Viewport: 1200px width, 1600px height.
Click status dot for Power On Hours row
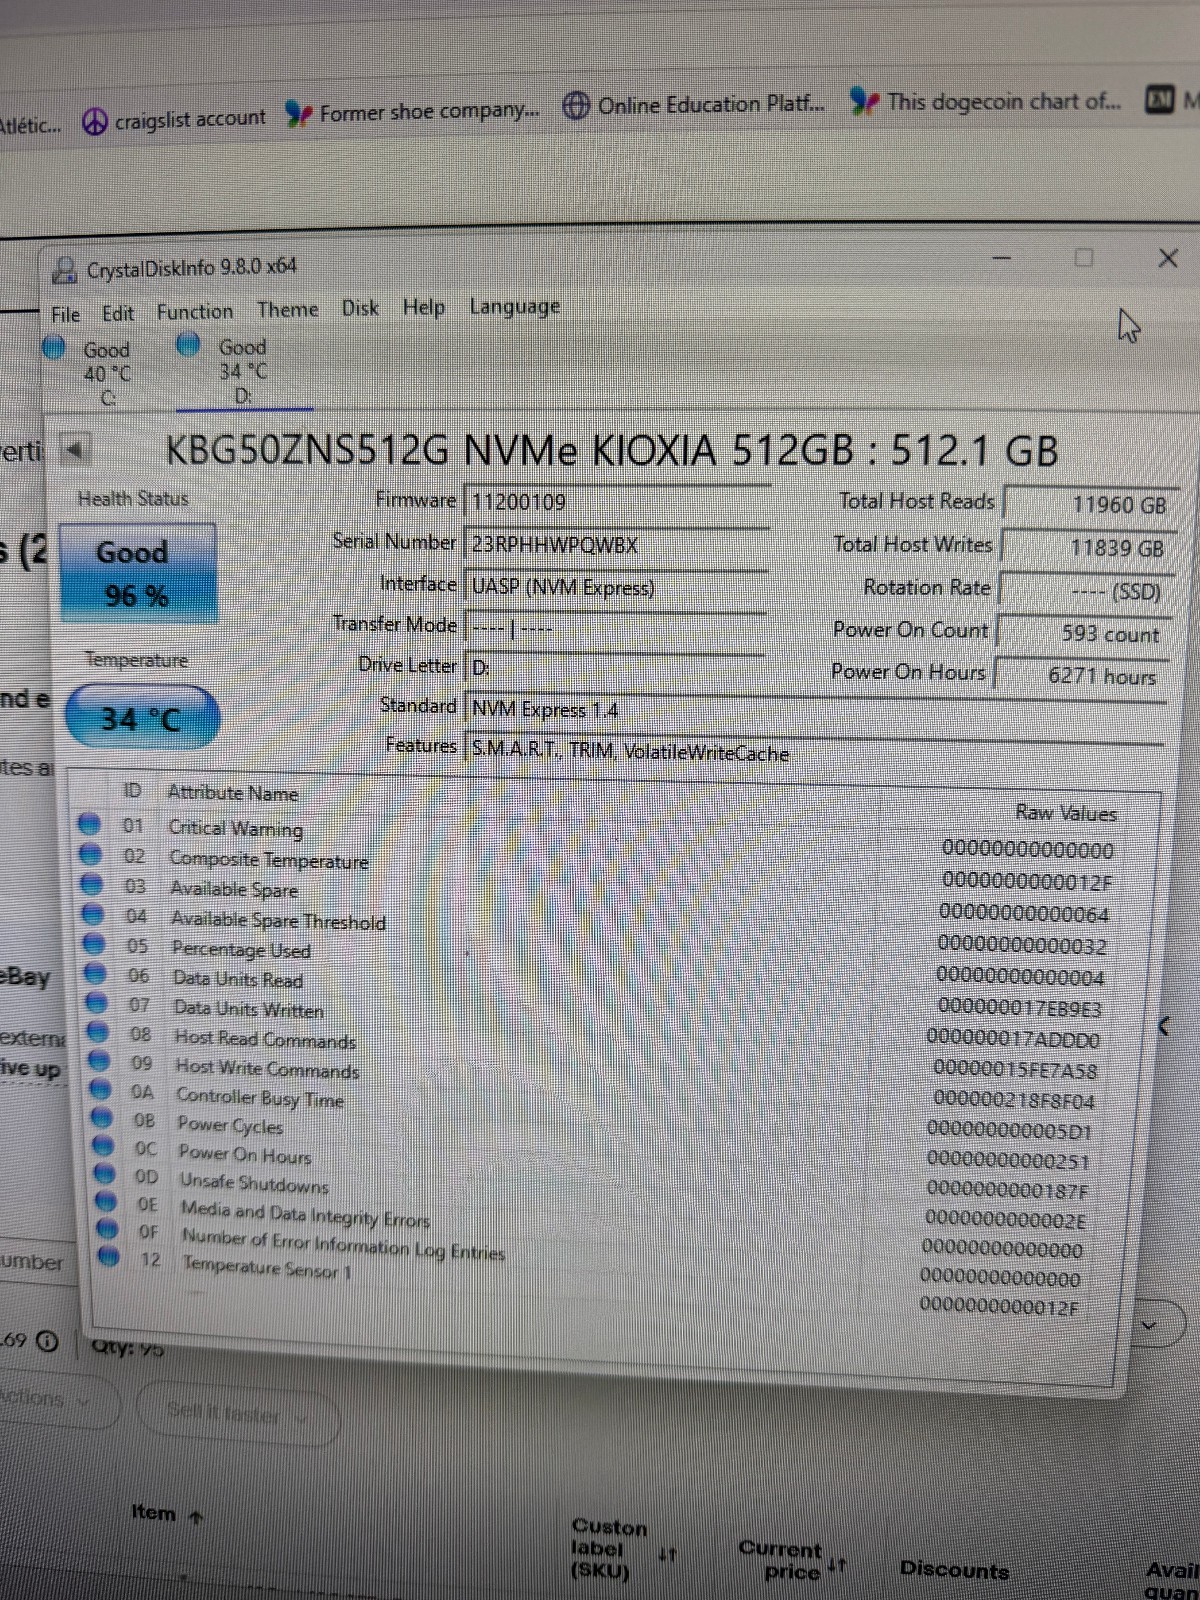(104, 1145)
